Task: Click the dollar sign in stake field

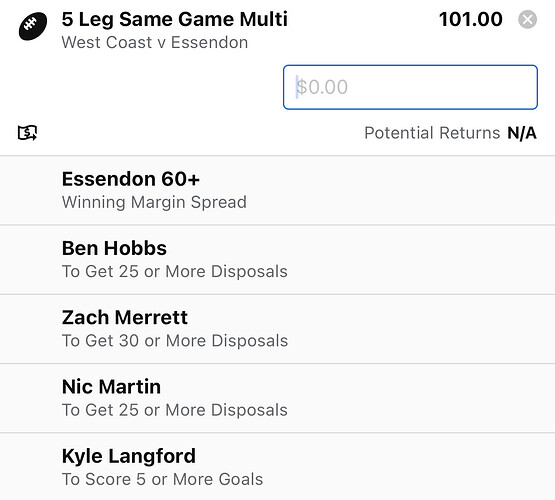Action: [302, 87]
